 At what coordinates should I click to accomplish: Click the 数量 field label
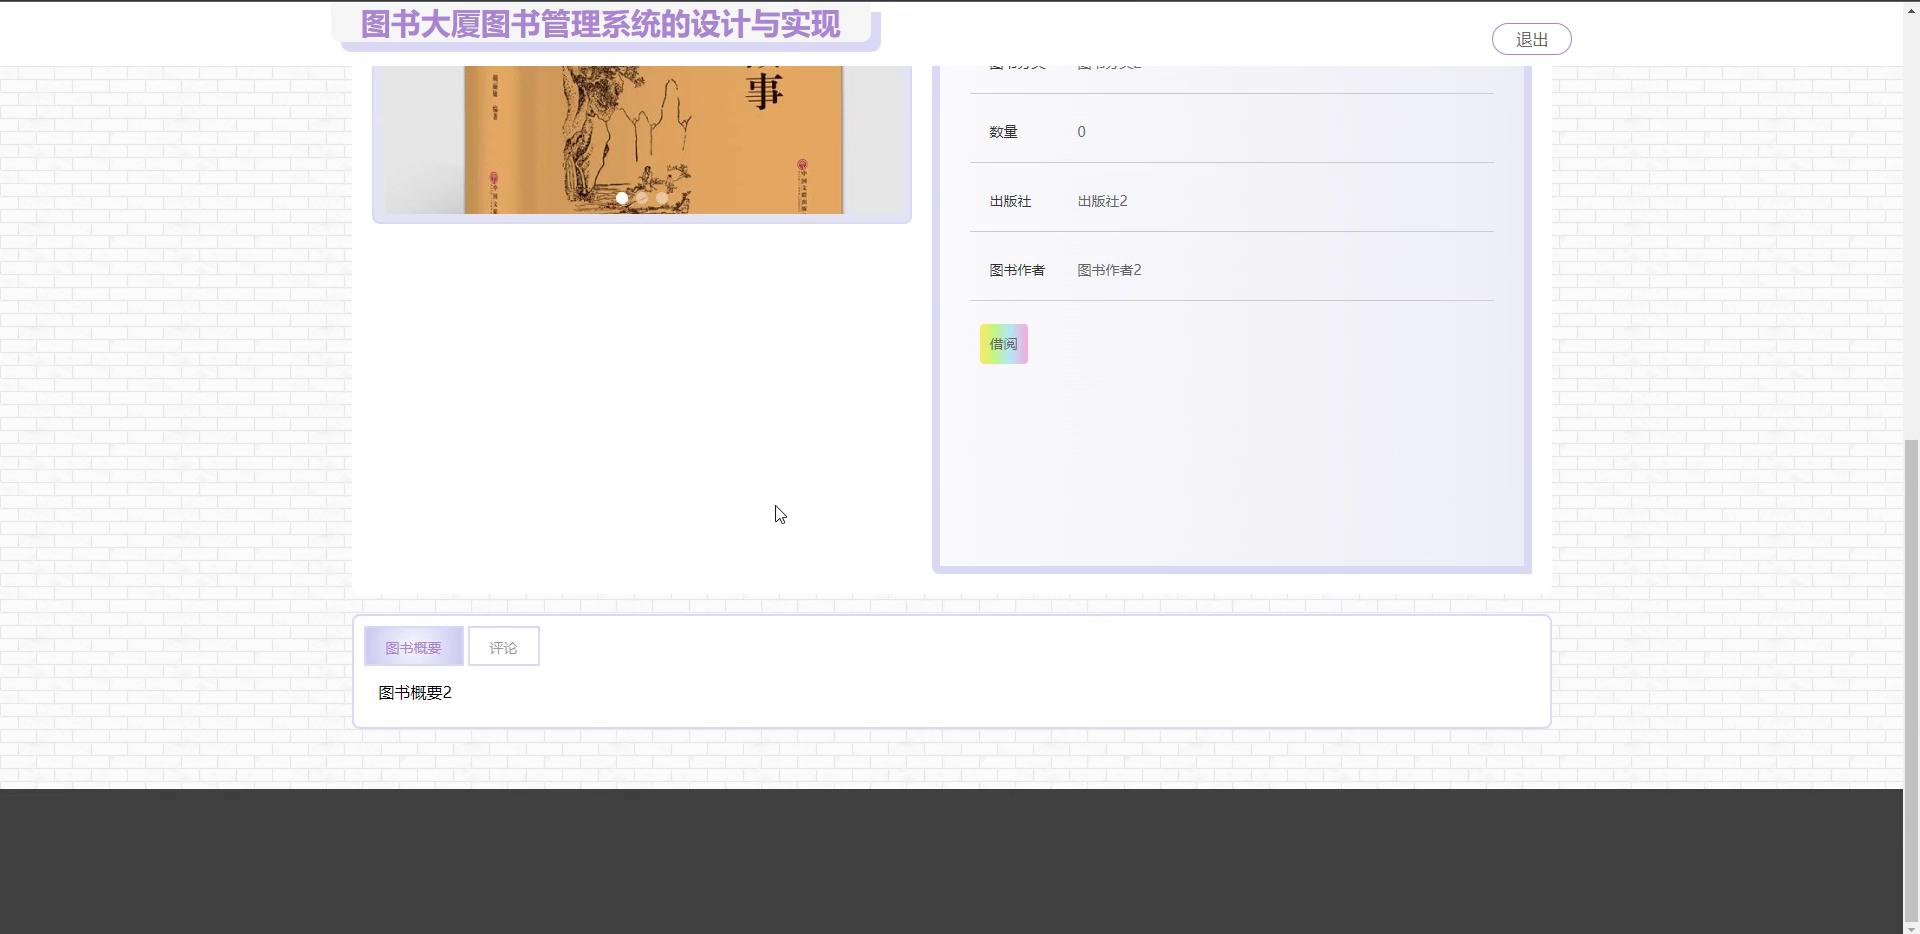(1003, 131)
